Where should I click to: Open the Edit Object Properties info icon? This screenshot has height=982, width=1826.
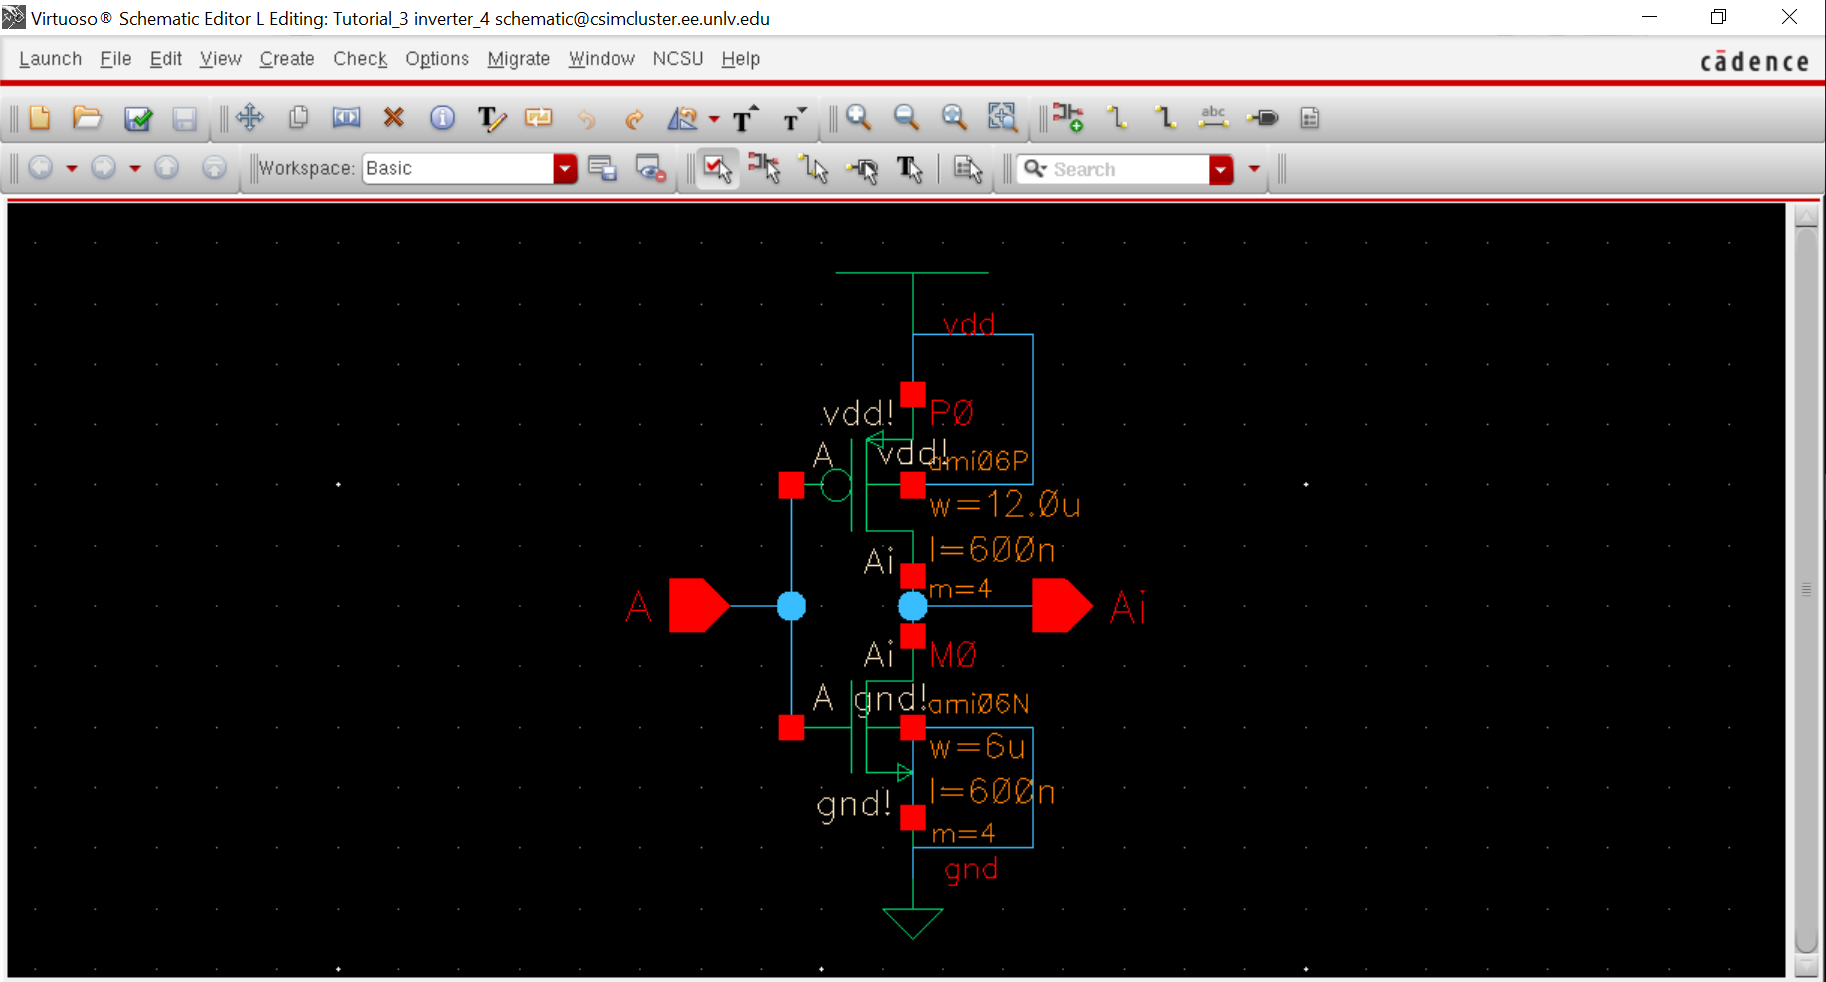coord(442,118)
